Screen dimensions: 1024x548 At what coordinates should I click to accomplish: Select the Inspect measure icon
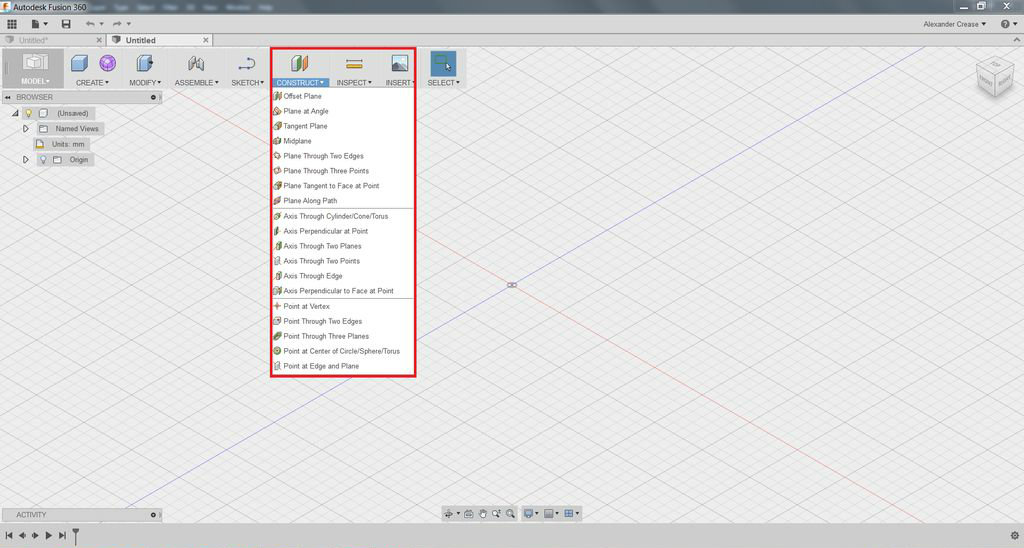point(354,63)
